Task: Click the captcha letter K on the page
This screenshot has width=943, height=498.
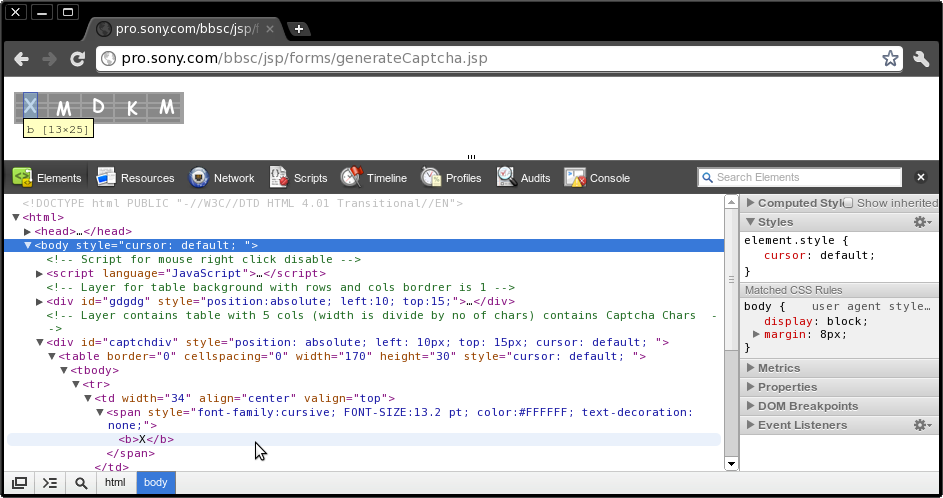Action: 132,108
